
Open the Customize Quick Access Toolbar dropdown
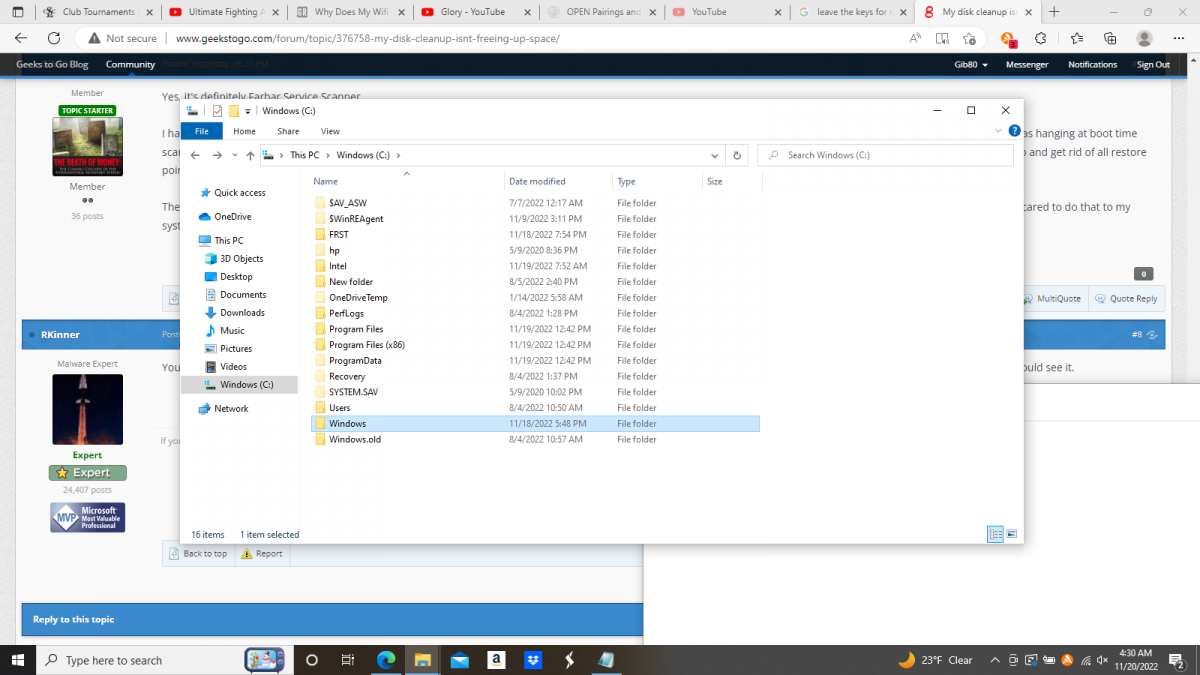pyautogui.click(x=247, y=111)
